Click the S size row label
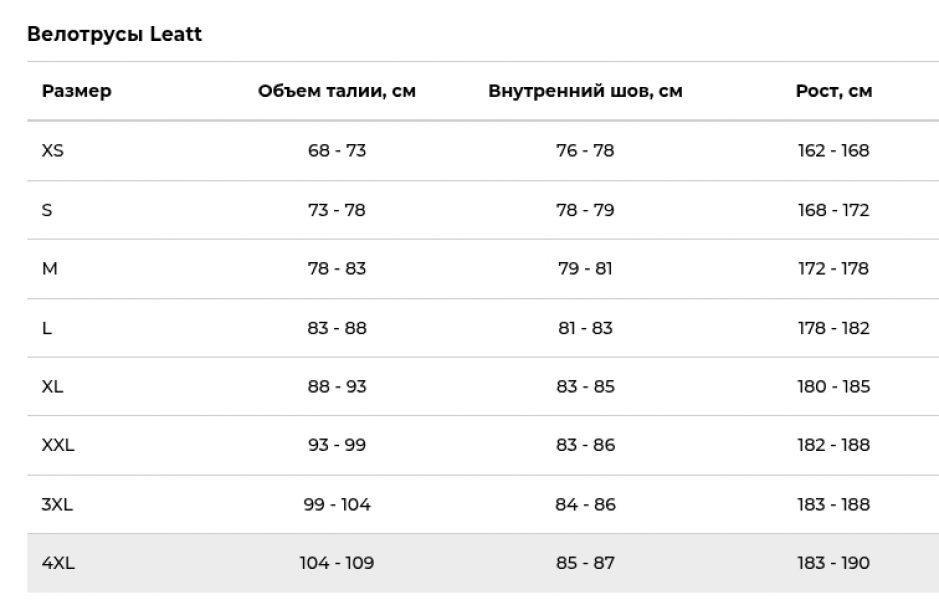 (47, 210)
